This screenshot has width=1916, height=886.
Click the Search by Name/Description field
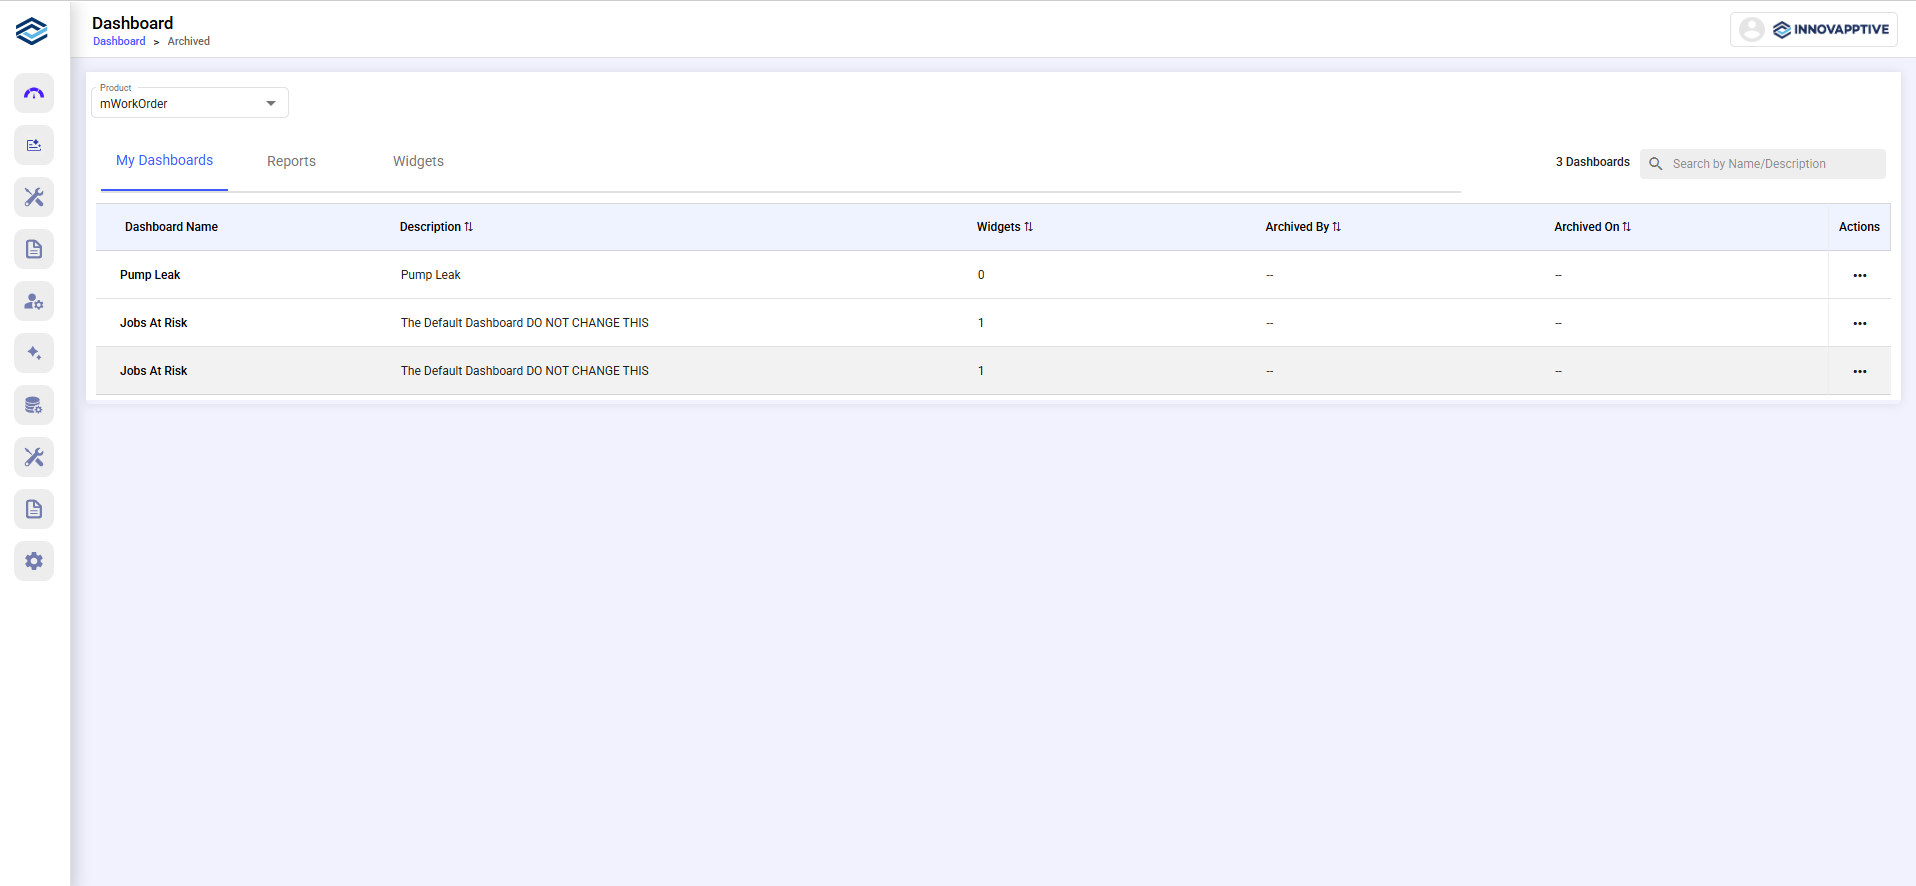[1772, 164]
